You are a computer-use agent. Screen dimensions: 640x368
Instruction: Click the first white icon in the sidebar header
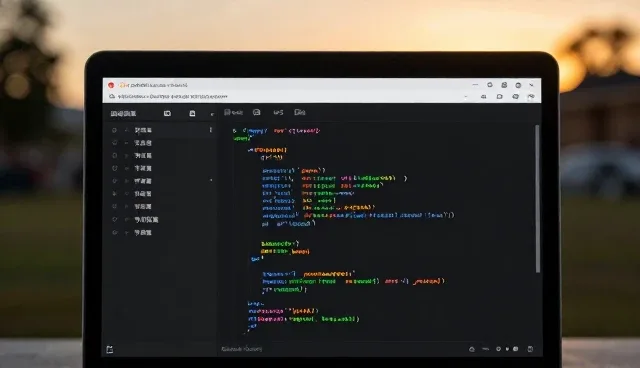[167, 113]
